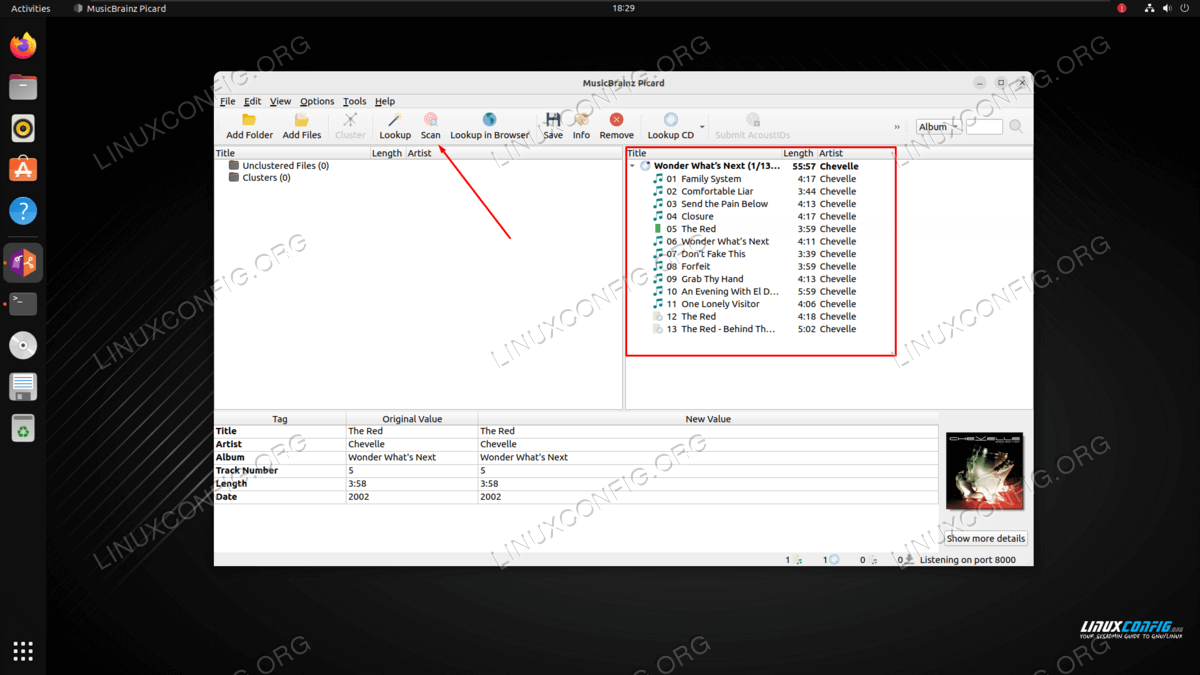Screen dimensions: 1200x675
Task: Select the Unclustered Files (0) item
Action: pos(279,165)
